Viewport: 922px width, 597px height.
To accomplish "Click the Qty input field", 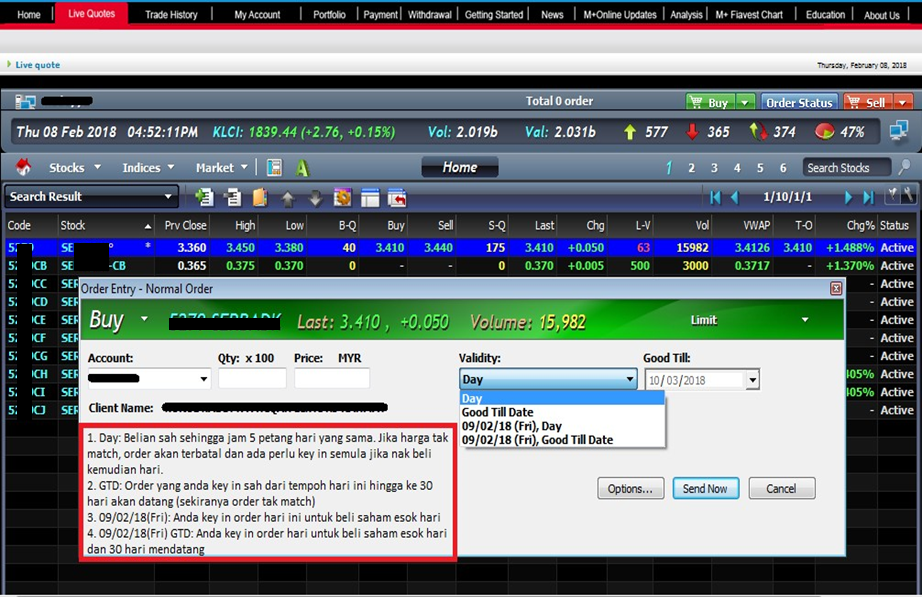I will click(252, 379).
